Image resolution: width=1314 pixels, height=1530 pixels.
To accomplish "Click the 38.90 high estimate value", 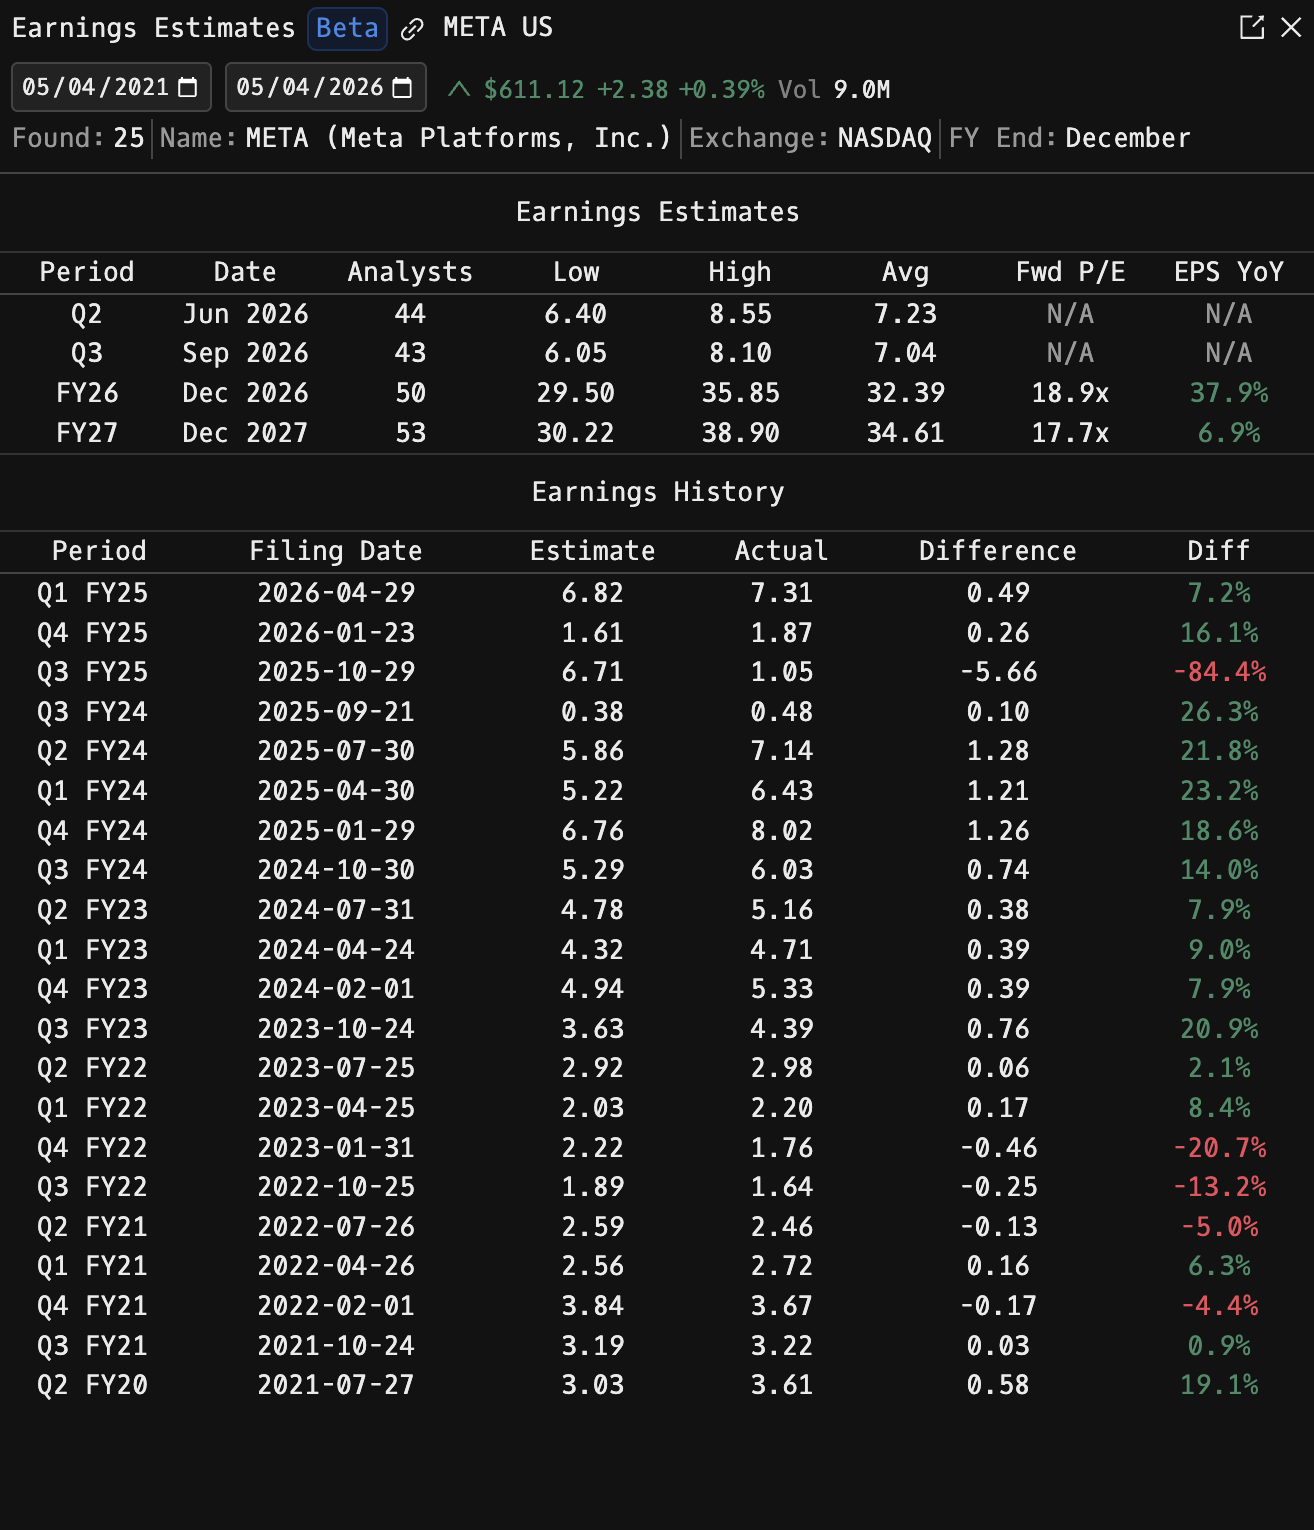I will point(740,433).
